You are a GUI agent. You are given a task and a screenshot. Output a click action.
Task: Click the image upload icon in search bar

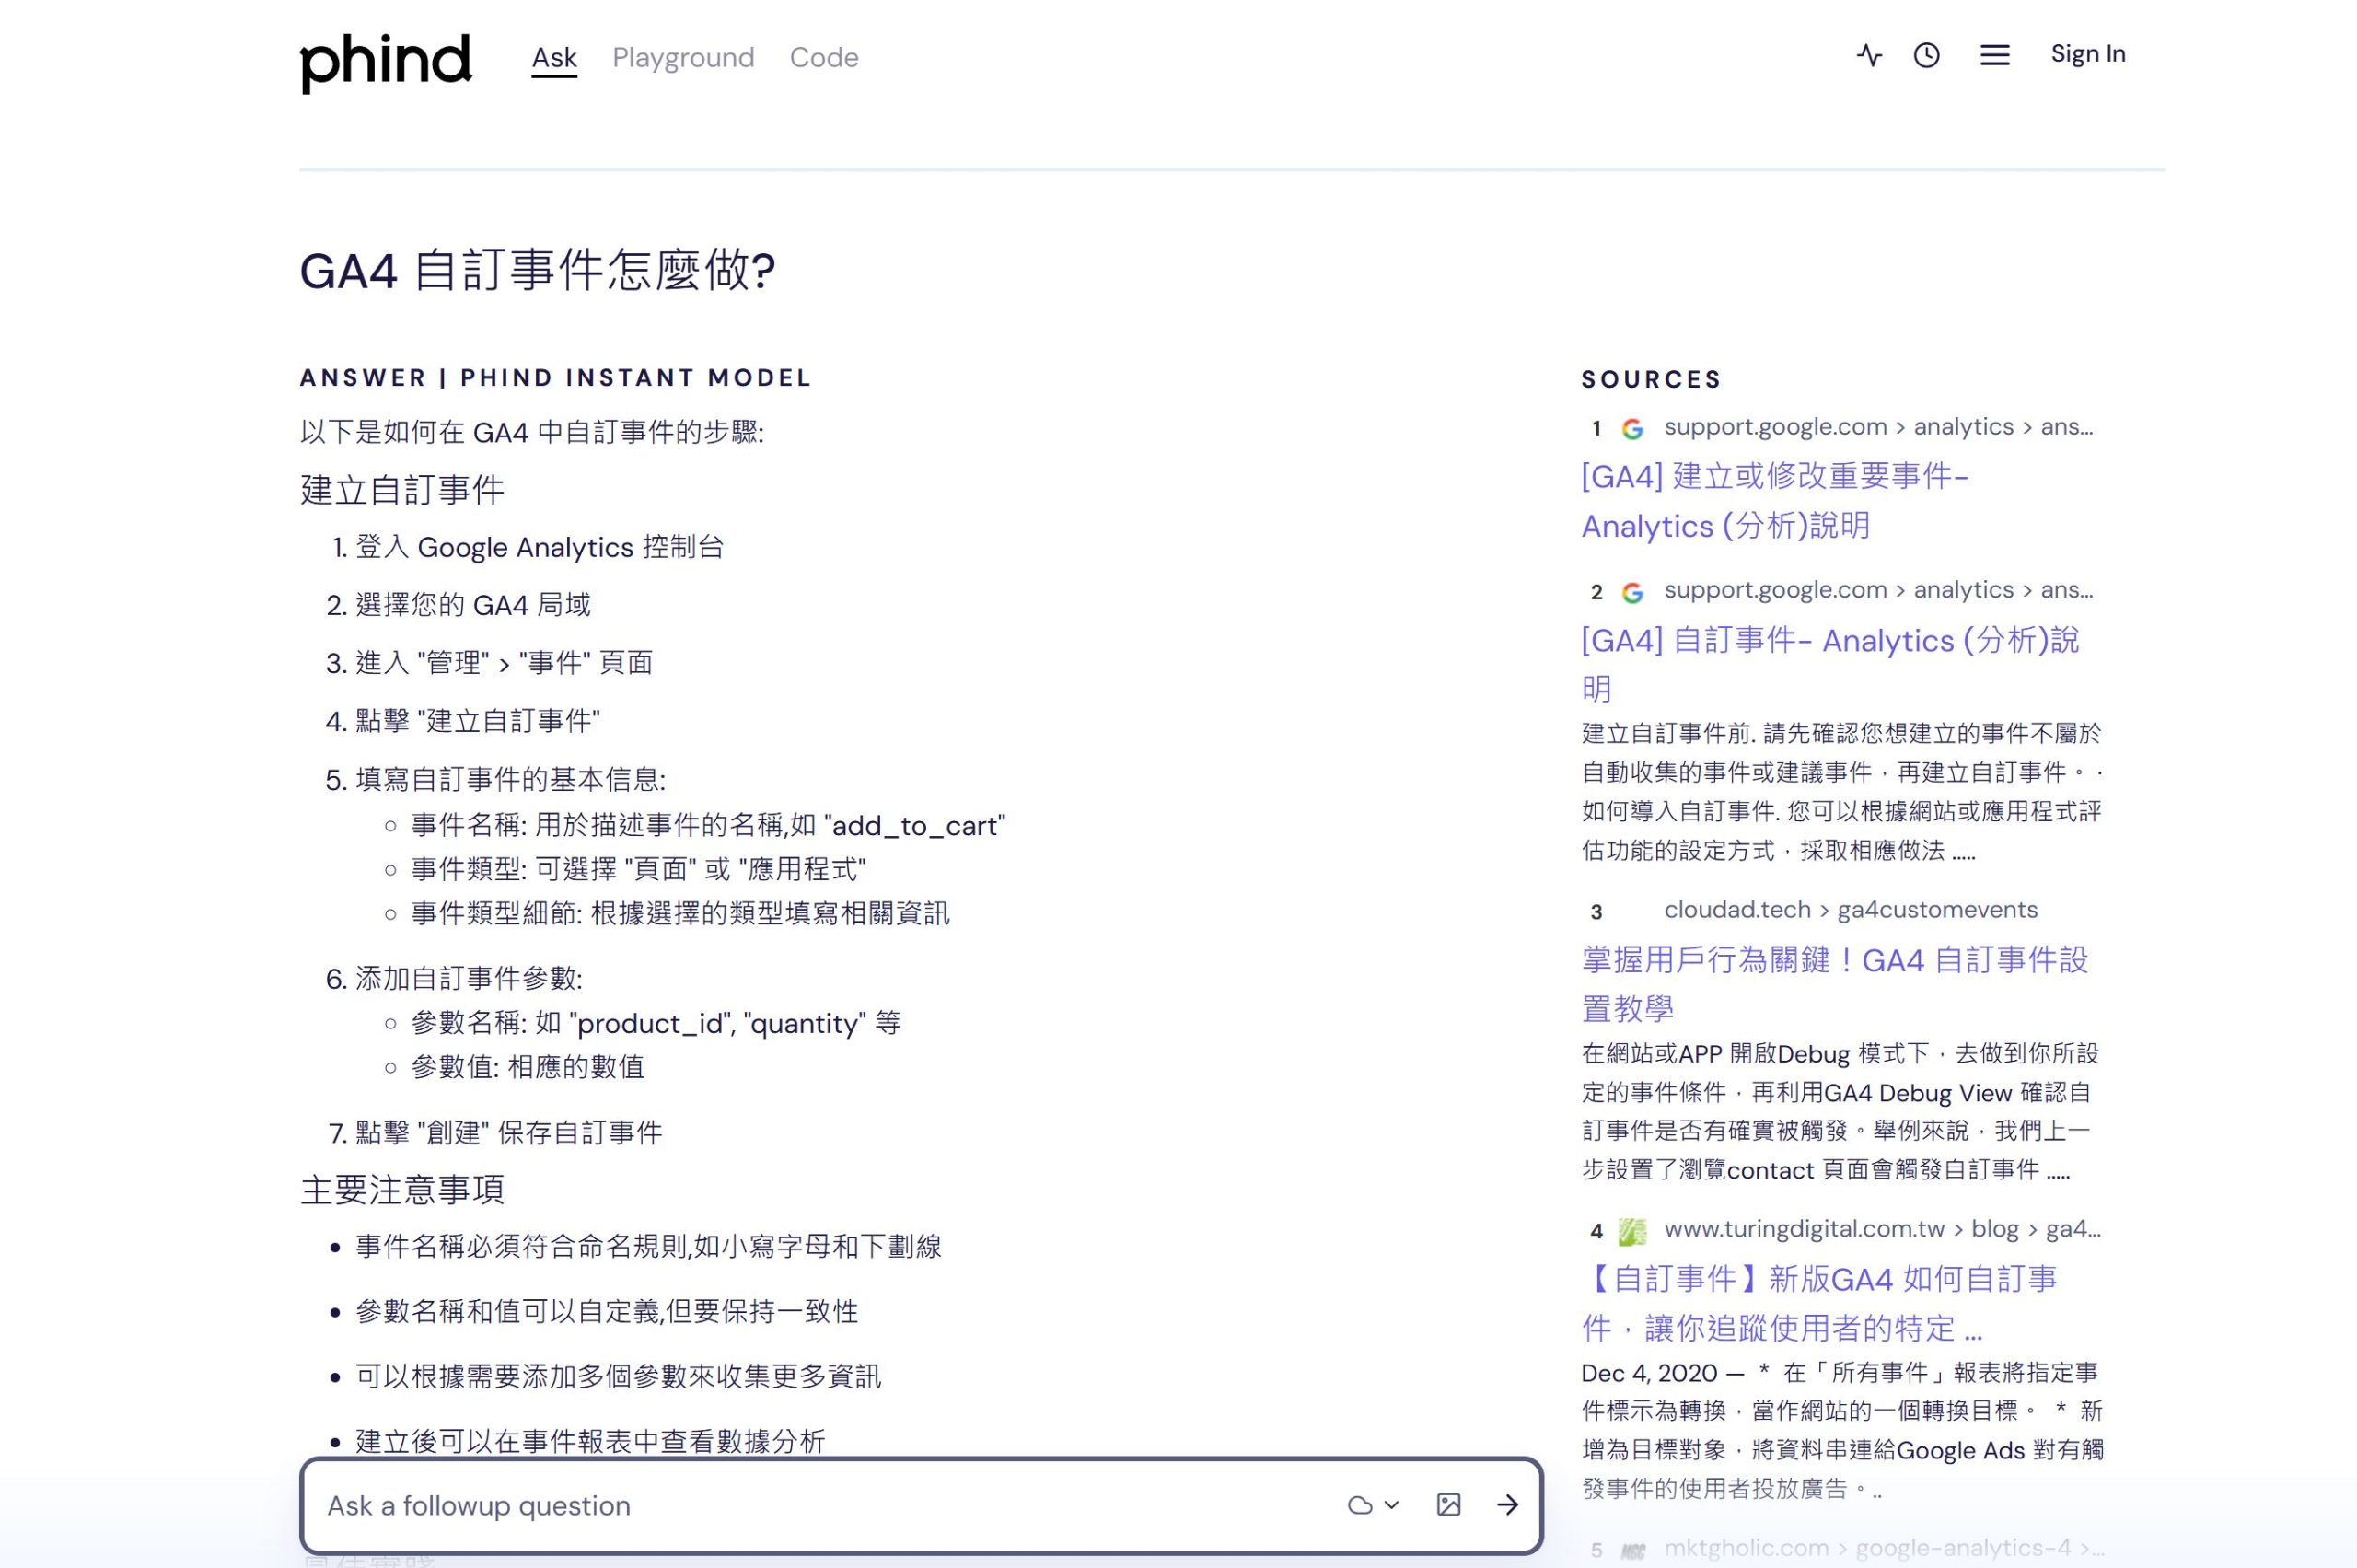point(1449,1504)
